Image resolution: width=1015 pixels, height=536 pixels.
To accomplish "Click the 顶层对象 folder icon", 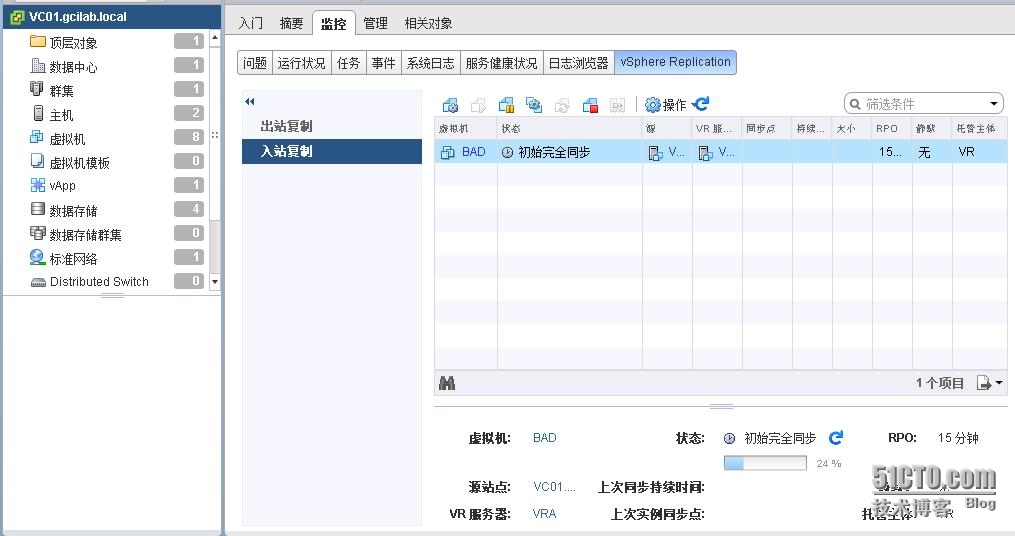I will [x=38, y=41].
